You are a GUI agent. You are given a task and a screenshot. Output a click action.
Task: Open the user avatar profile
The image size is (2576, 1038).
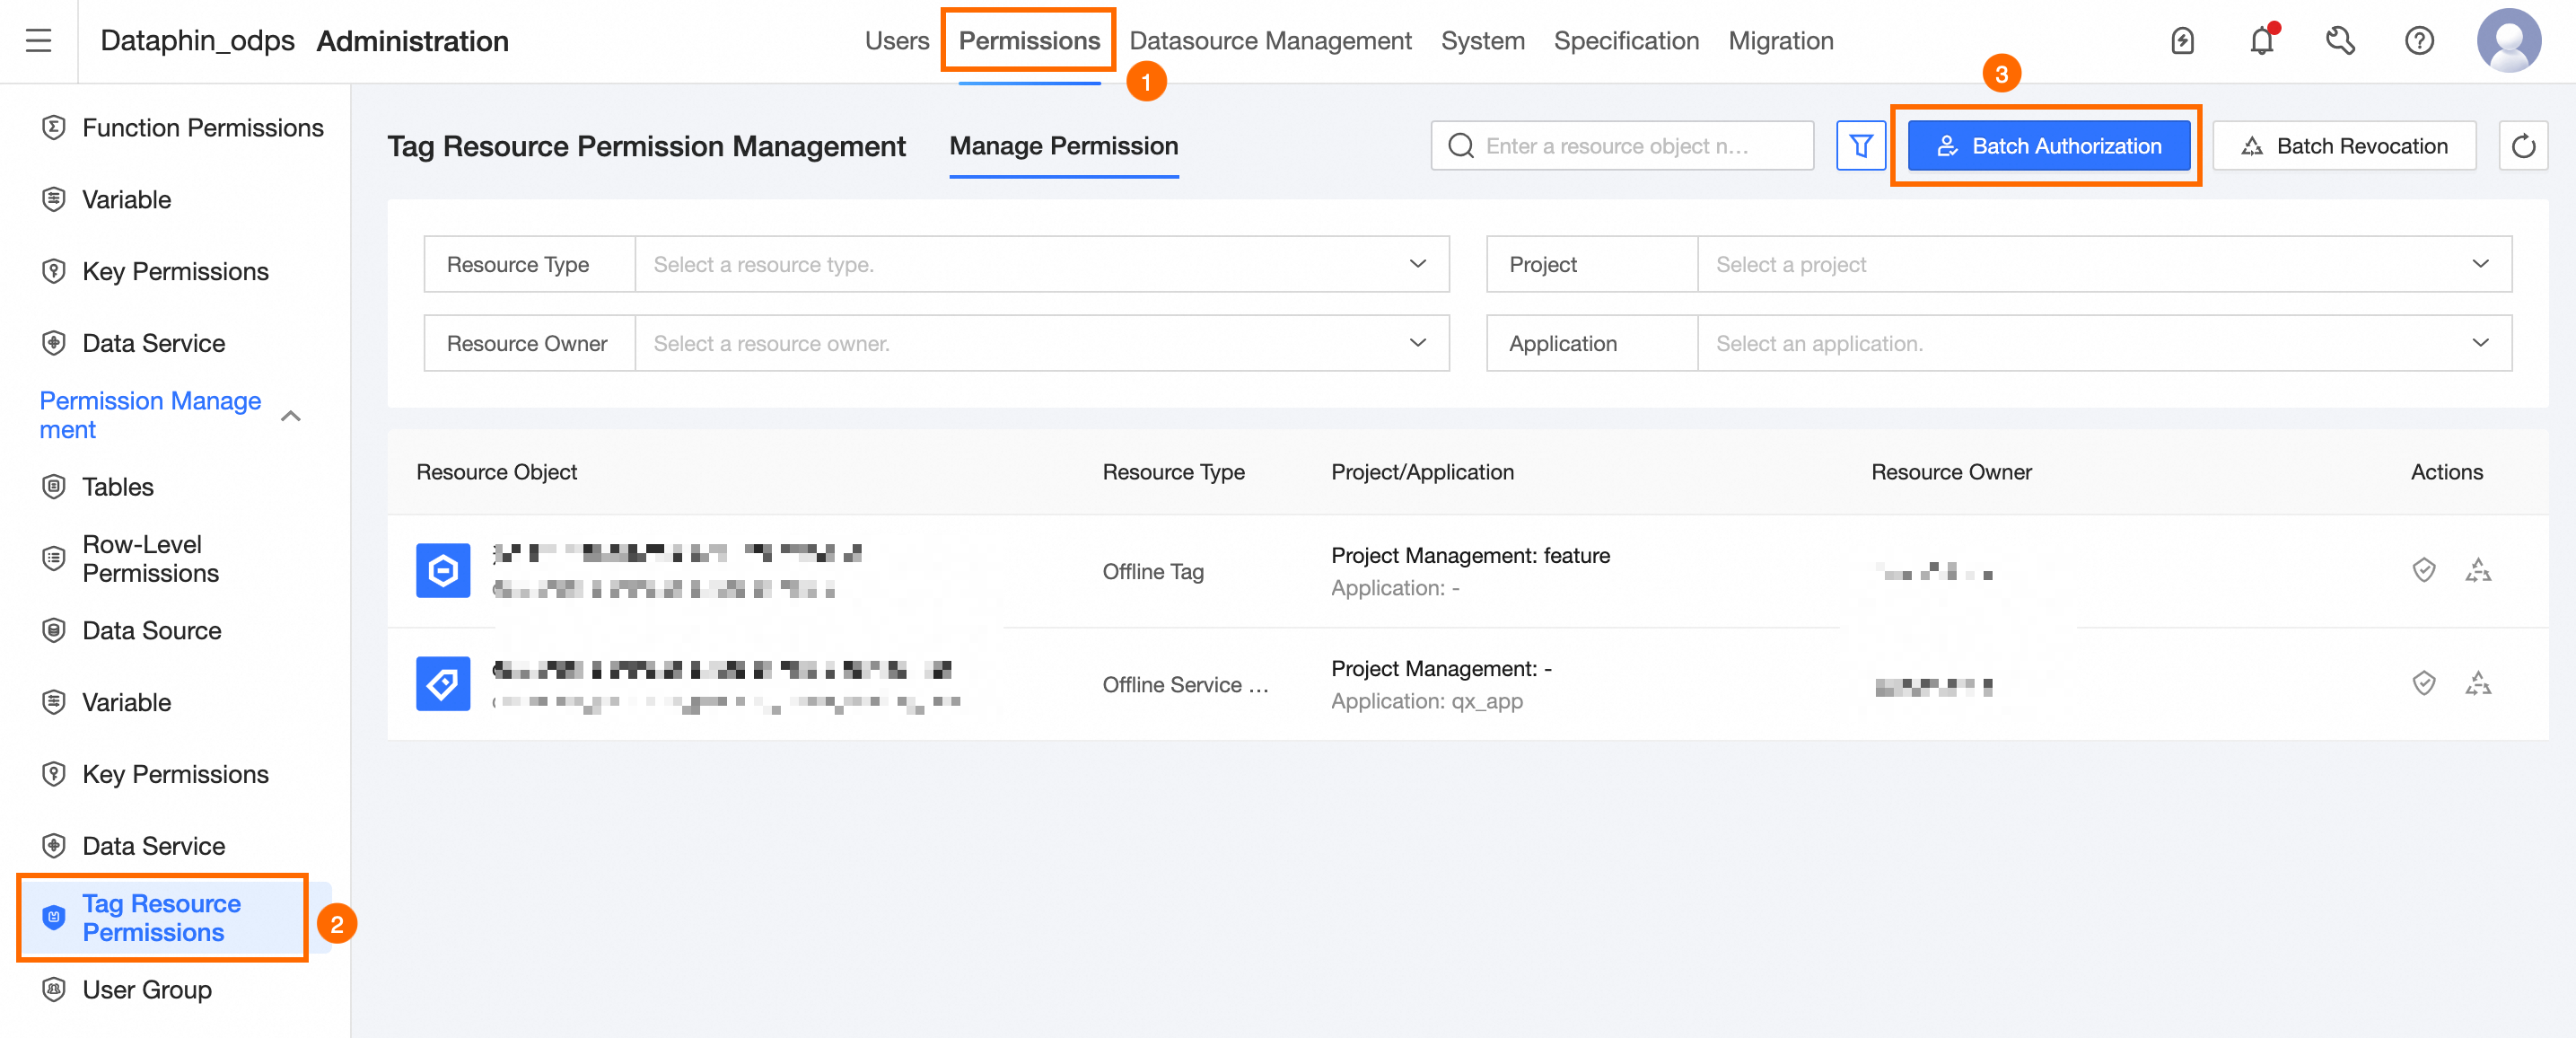(2509, 41)
